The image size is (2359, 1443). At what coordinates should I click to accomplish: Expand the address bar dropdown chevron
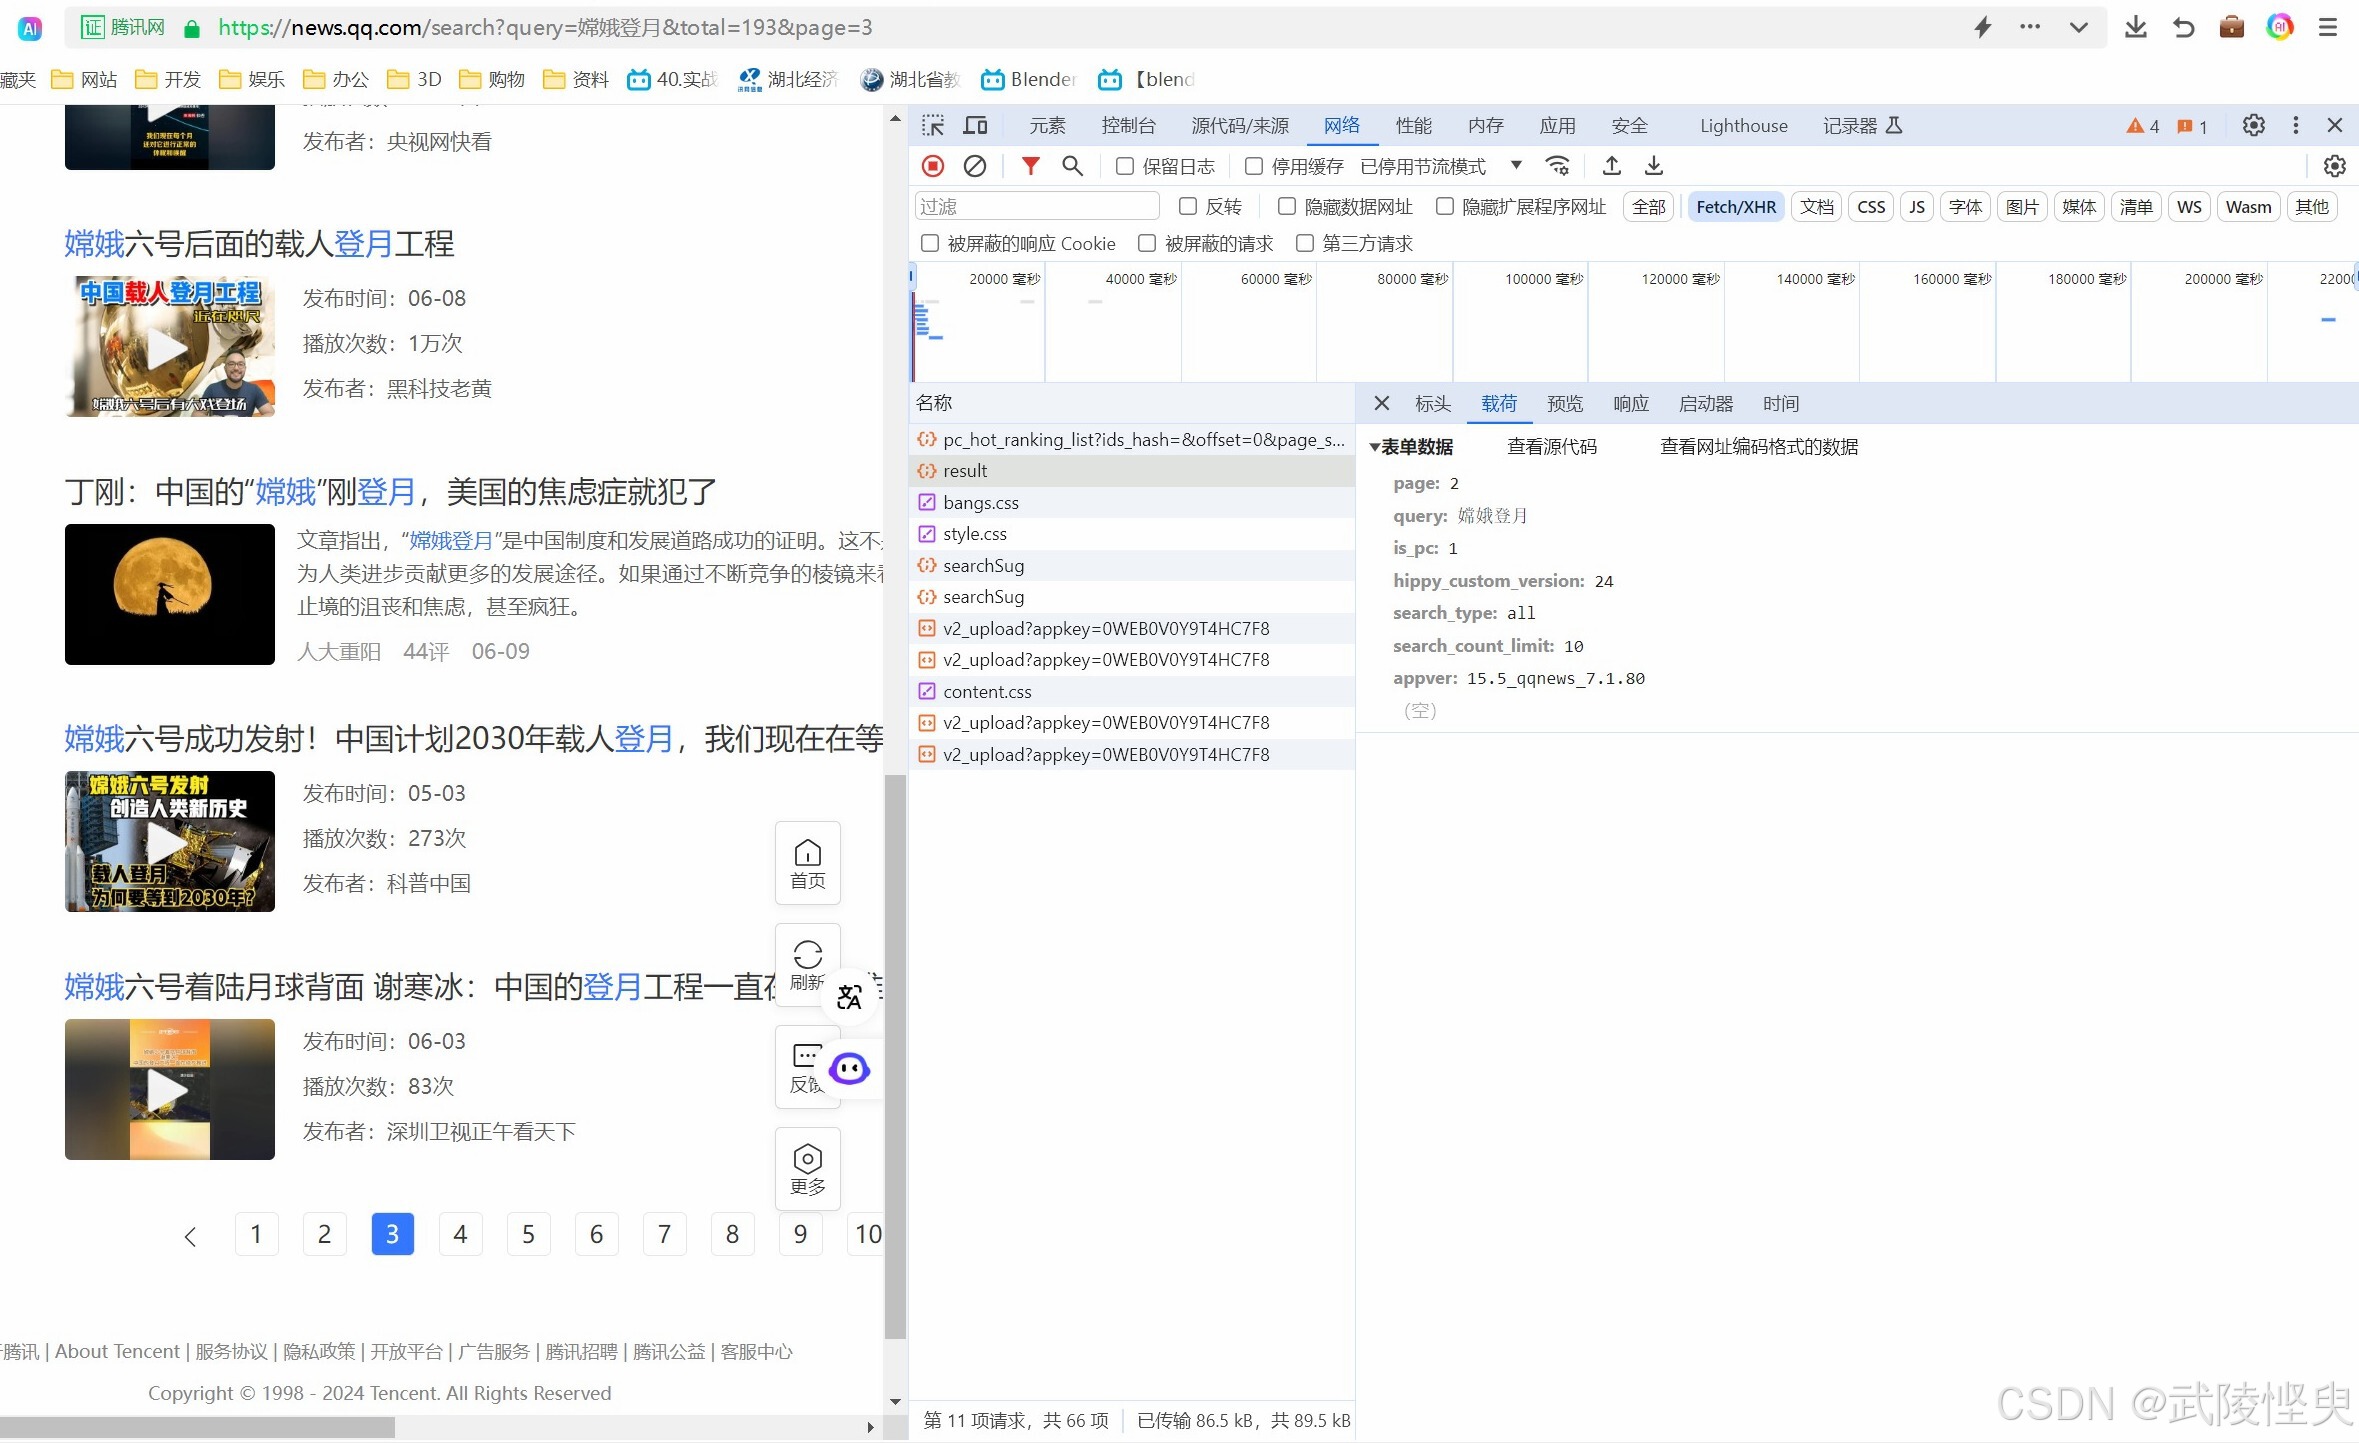pyautogui.click(x=2078, y=27)
